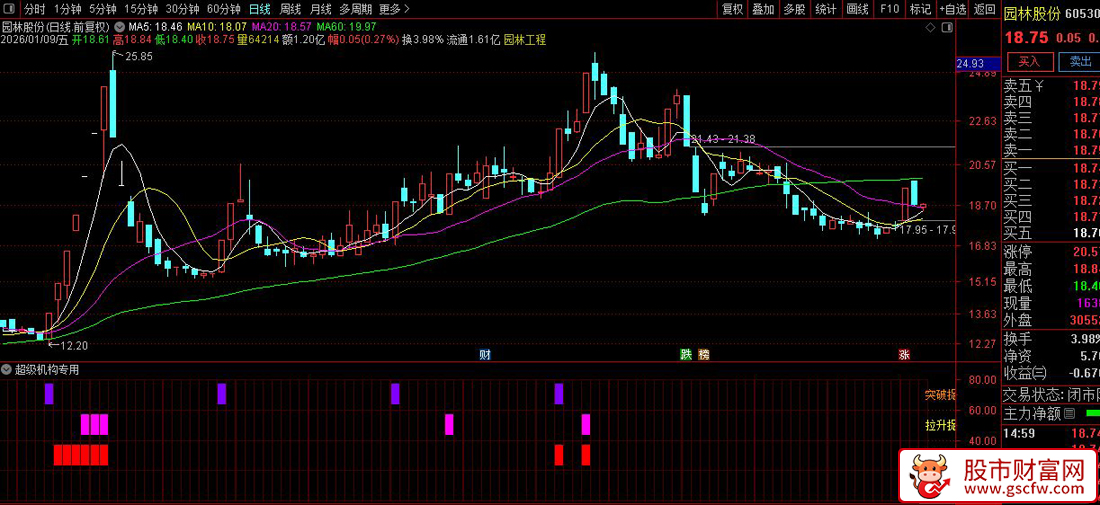Click the 跌 marker on the chart bottom
The width and height of the screenshot is (1100, 505).
(x=686, y=355)
